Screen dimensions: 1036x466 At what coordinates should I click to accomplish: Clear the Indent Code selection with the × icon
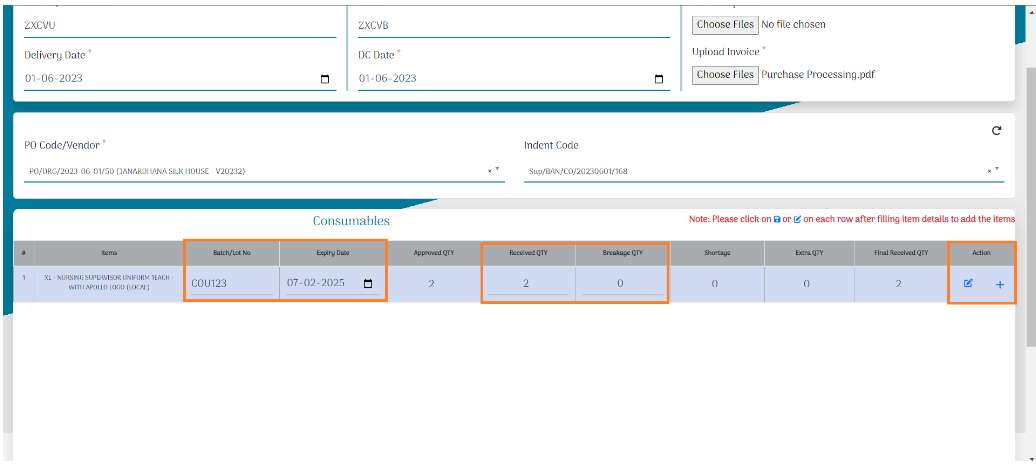[989, 171]
